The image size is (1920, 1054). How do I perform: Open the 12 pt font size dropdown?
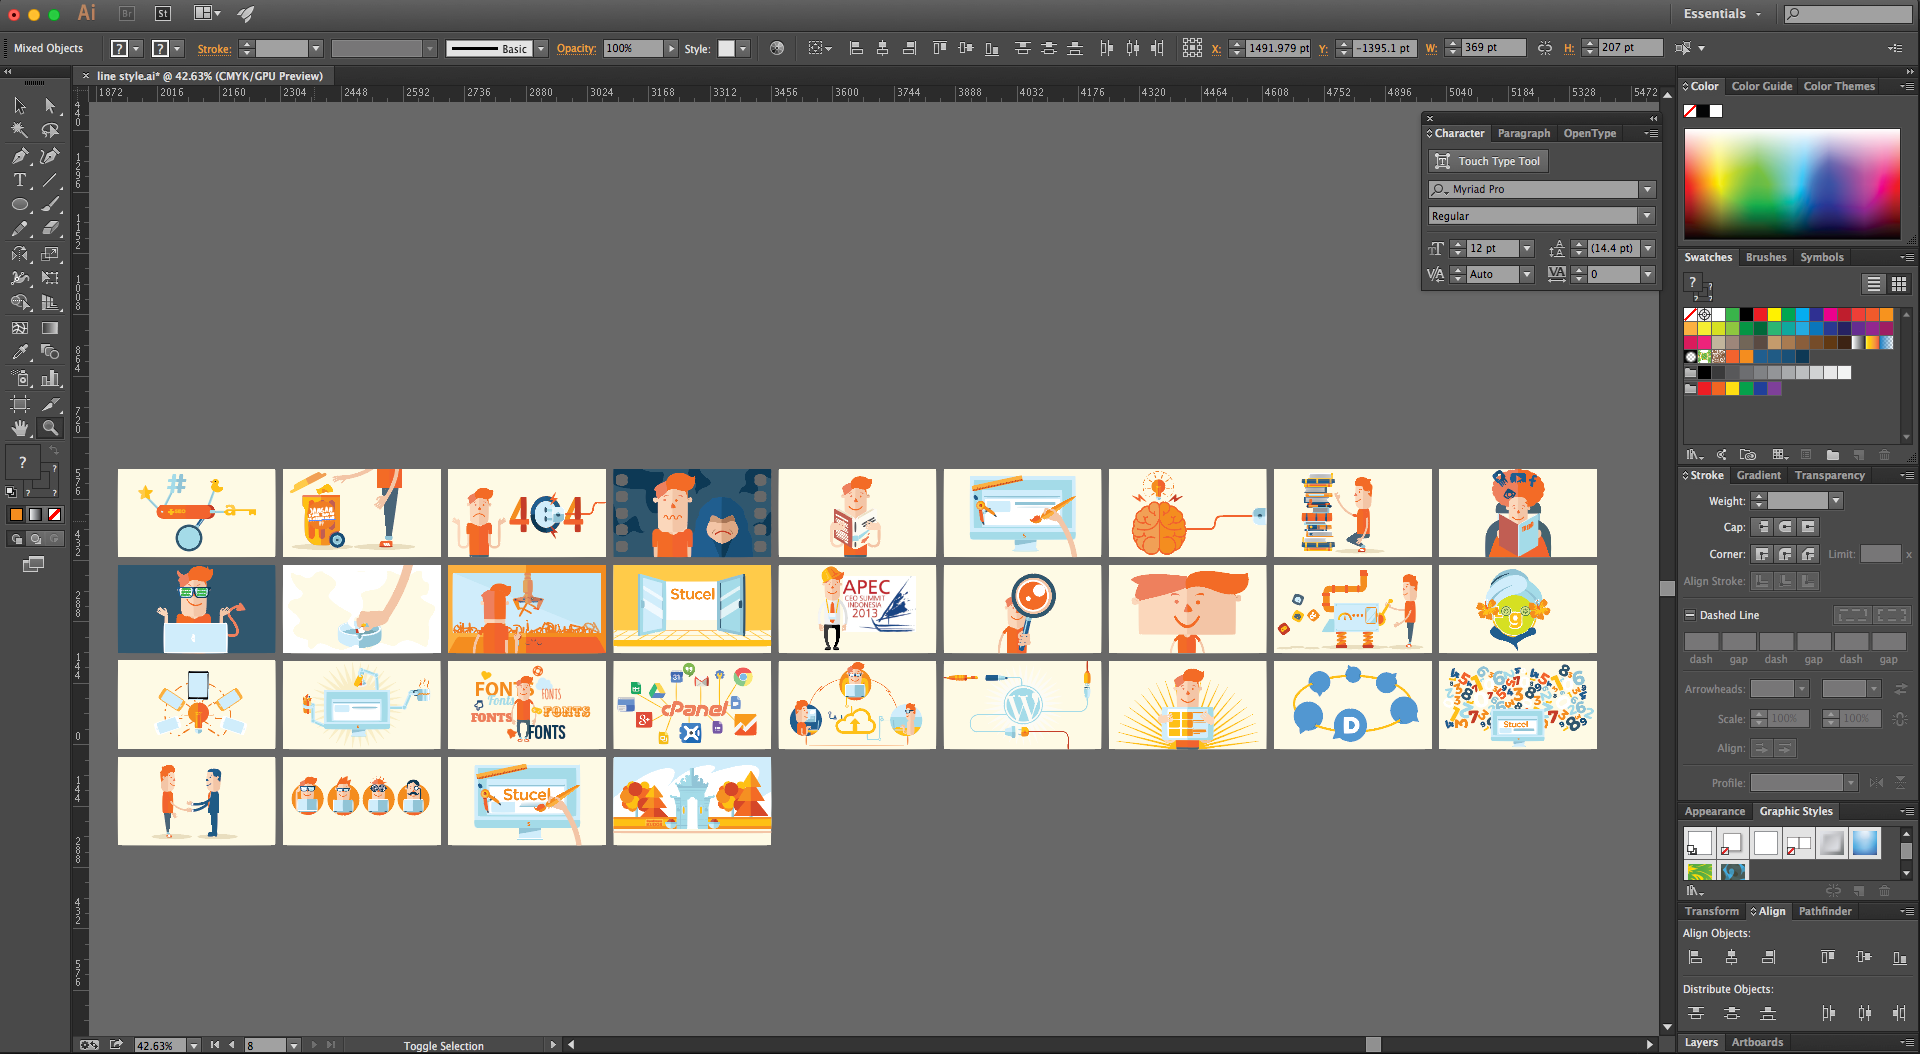pos(1527,248)
